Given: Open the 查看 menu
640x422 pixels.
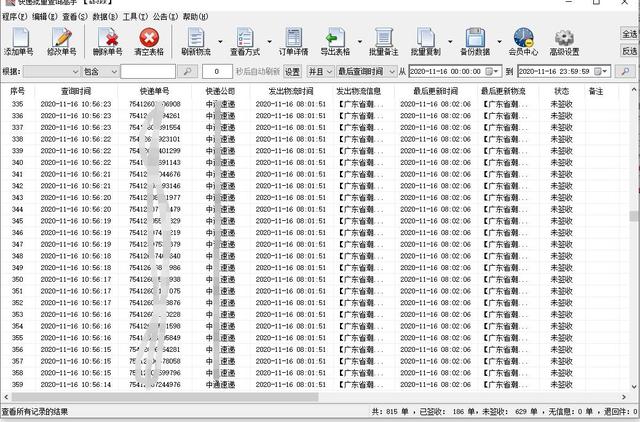Looking at the screenshot, I should [75, 17].
